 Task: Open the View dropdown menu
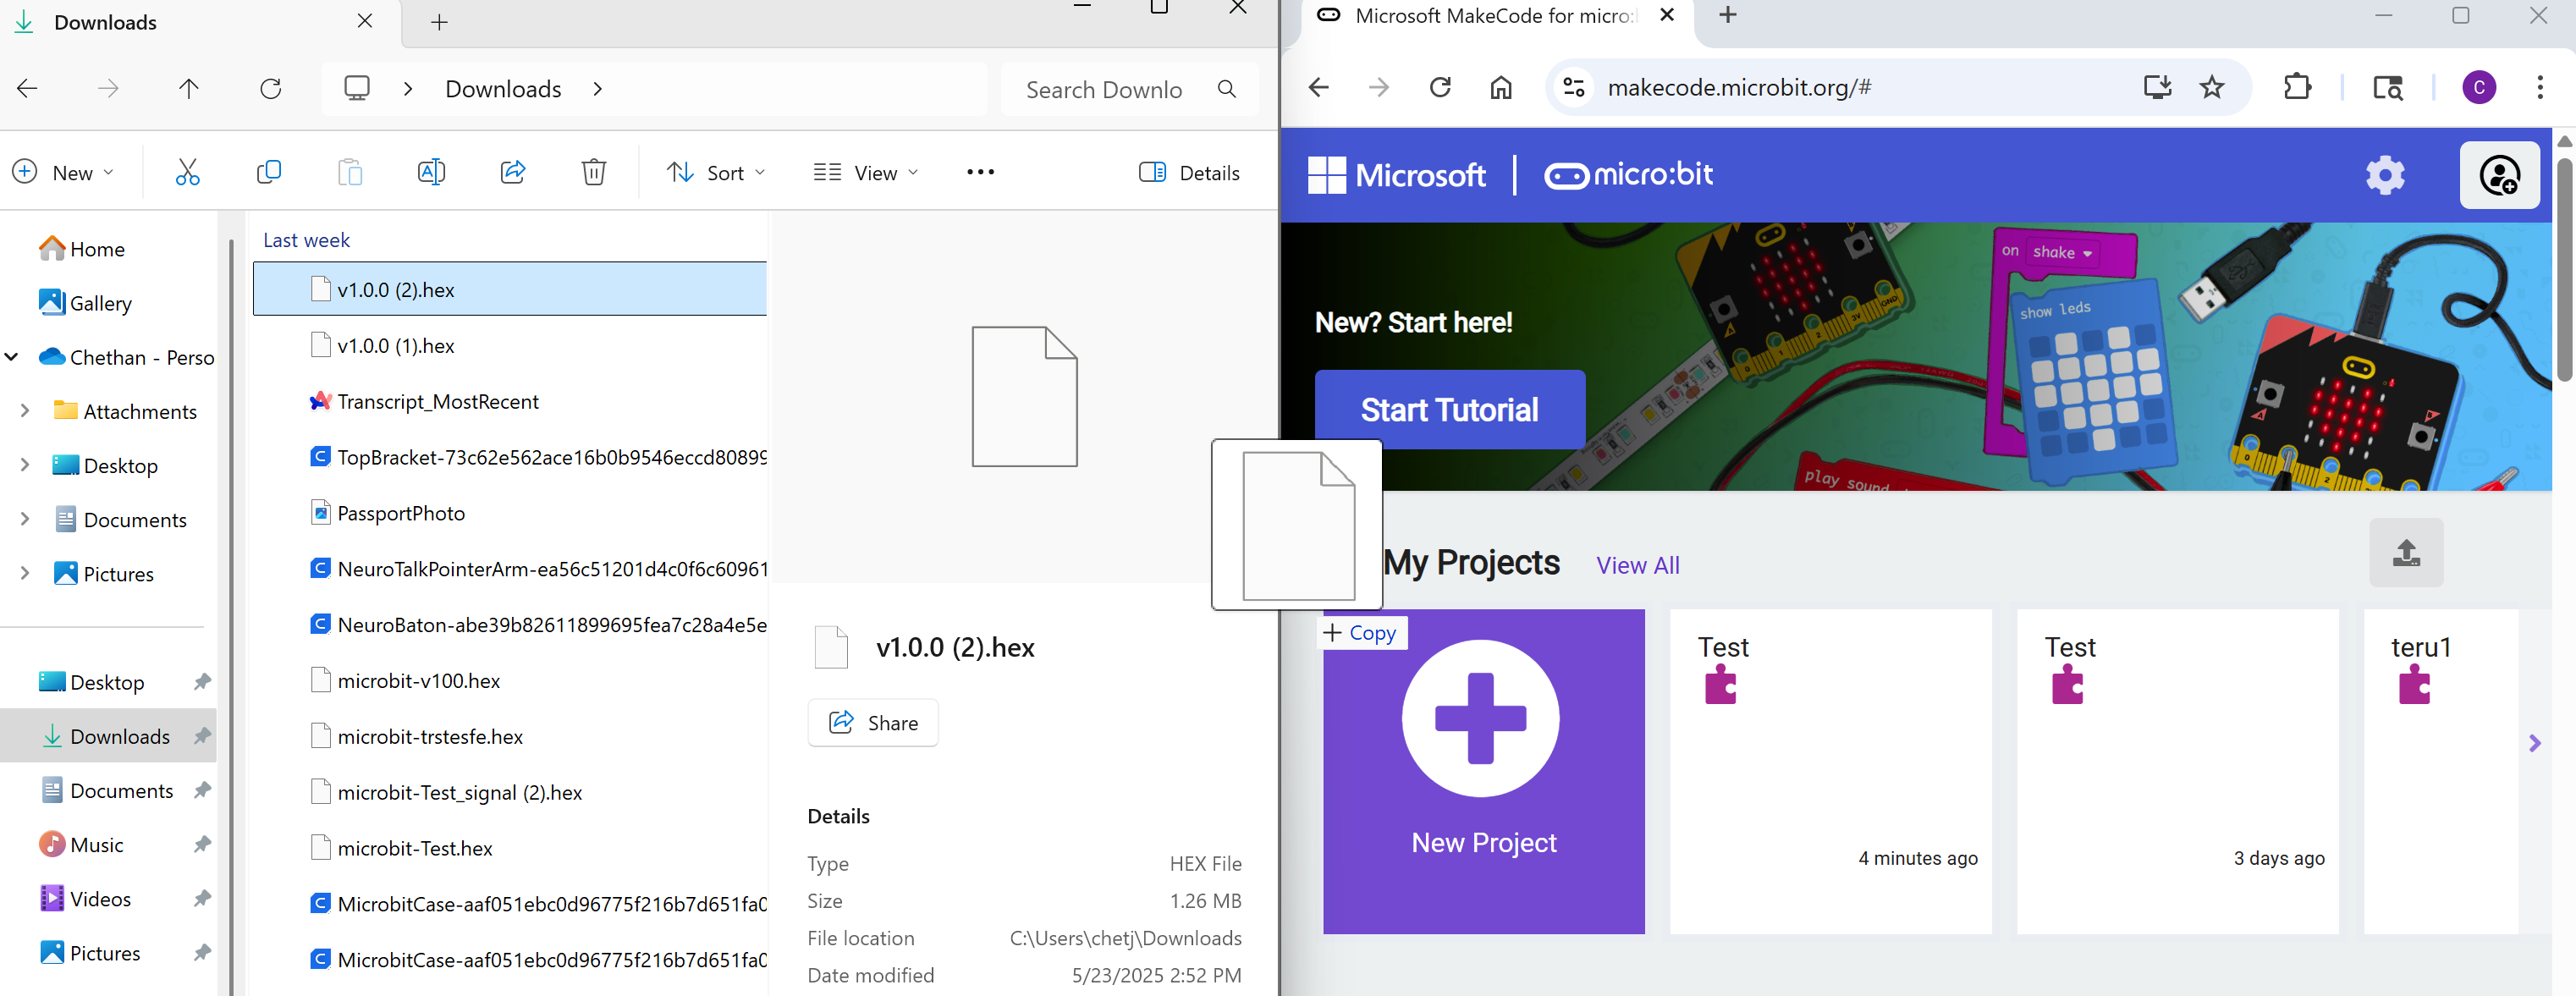click(x=866, y=172)
